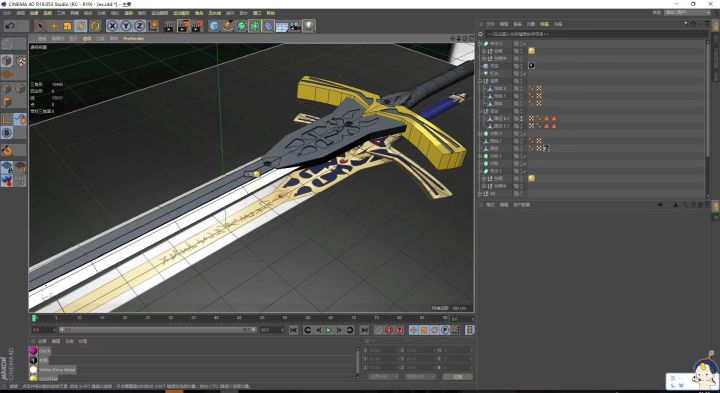This screenshot has height=393, width=720.
Task: Click the yellow tag on the second Object Manager row
Action: point(531,51)
